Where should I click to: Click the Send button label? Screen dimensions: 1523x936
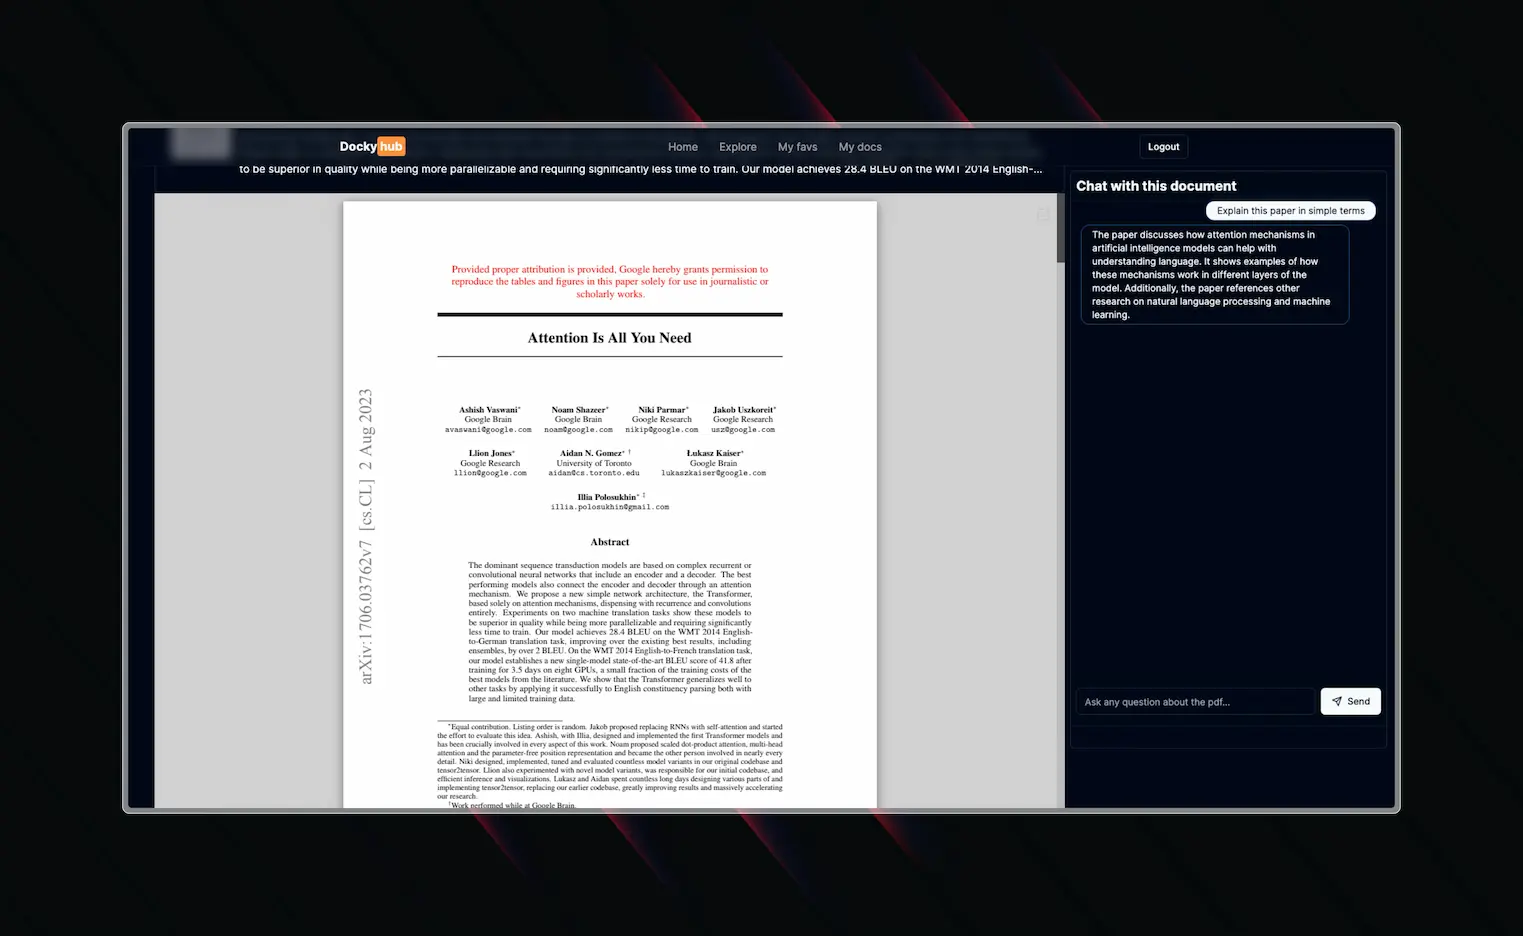[x=1358, y=701]
